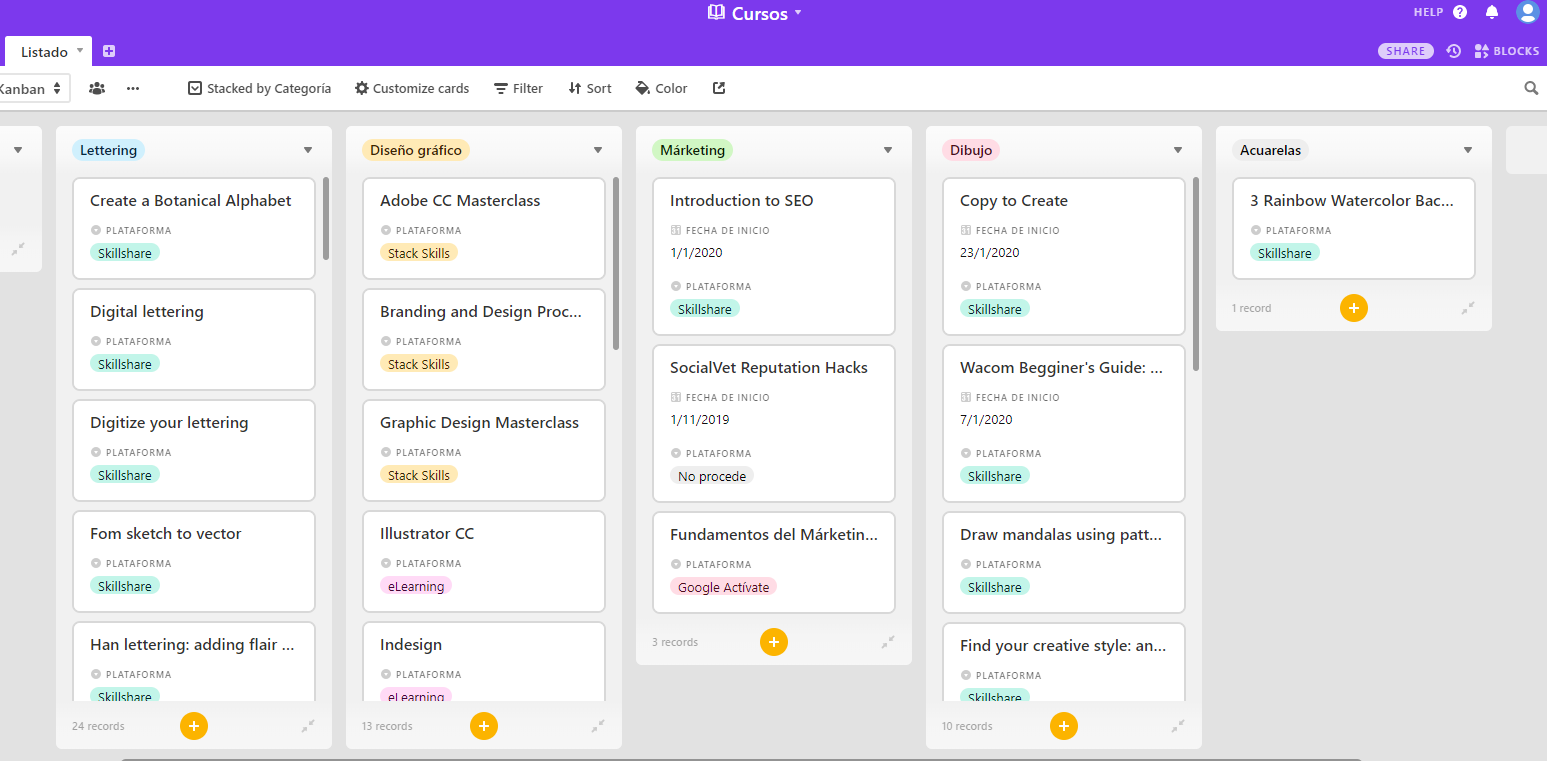Add a record to Diseño gráfico stack
1547x761 pixels.
coord(484,726)
